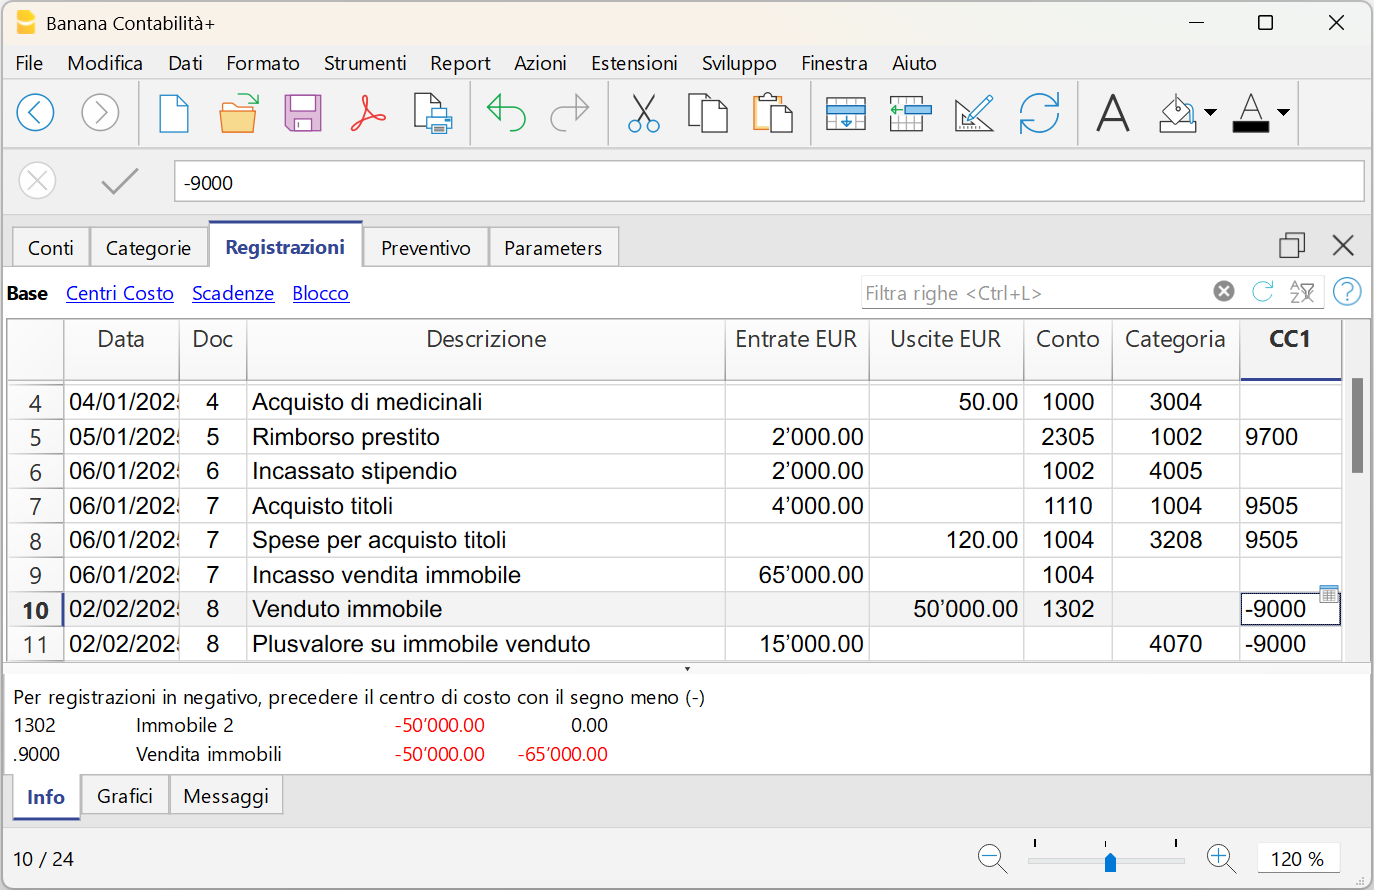Export to PDF with the red Acrobat icon

click(x=368, y=113)
